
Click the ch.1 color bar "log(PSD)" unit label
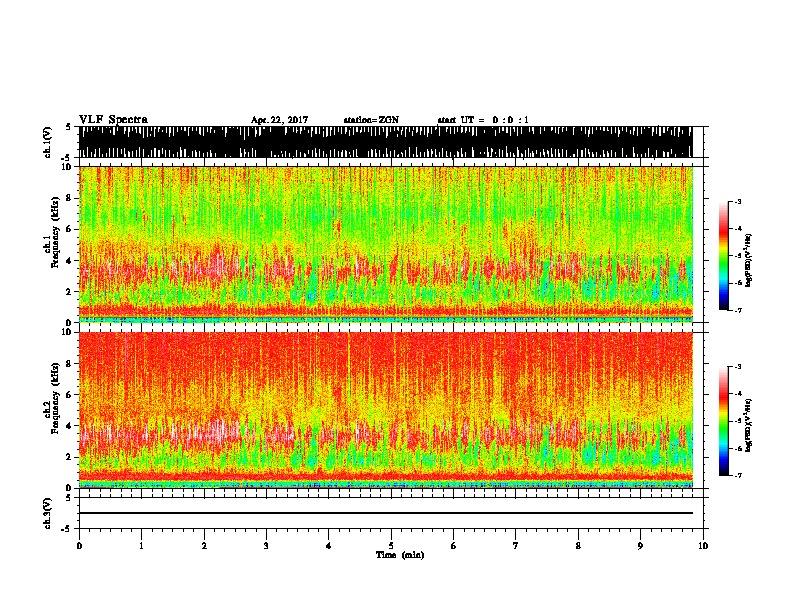749,260
